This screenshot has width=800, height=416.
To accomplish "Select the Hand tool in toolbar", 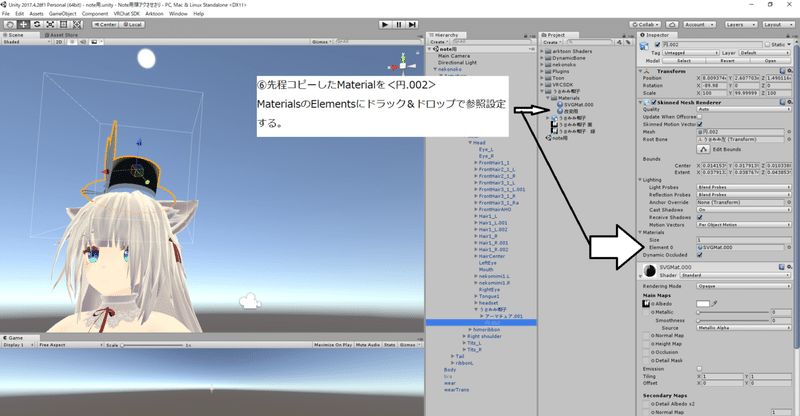I will point(10,25).
